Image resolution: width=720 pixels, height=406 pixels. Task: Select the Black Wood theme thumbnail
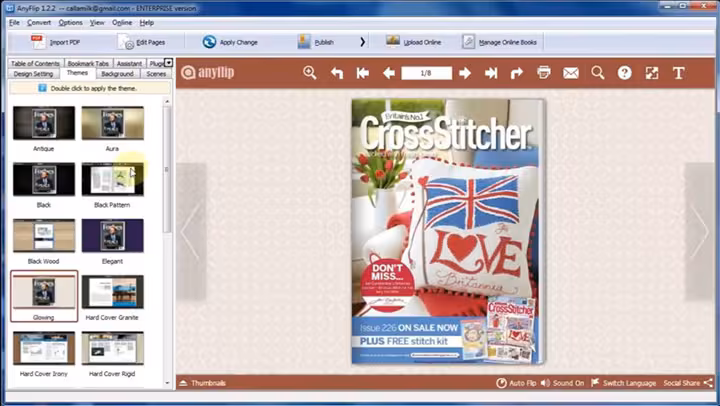44,236
